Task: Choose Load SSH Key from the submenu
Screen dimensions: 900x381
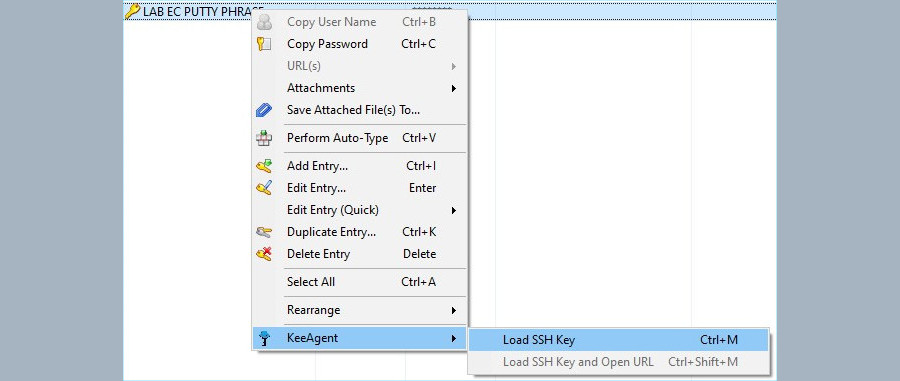Action: pos(619,340)
